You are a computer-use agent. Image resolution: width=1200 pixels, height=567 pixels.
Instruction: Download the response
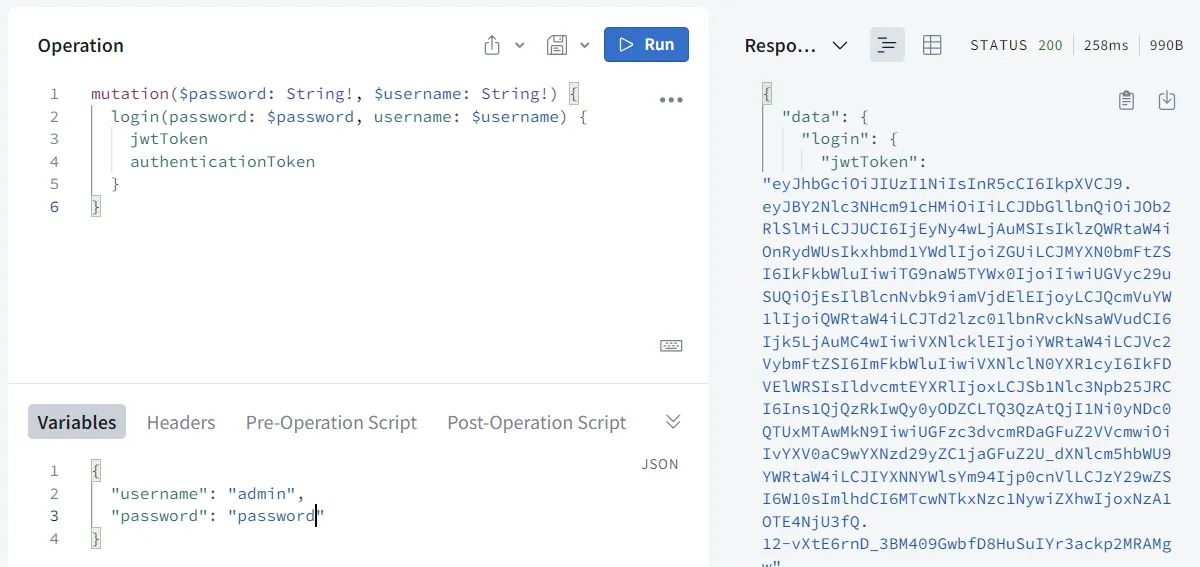(1166, 100)
